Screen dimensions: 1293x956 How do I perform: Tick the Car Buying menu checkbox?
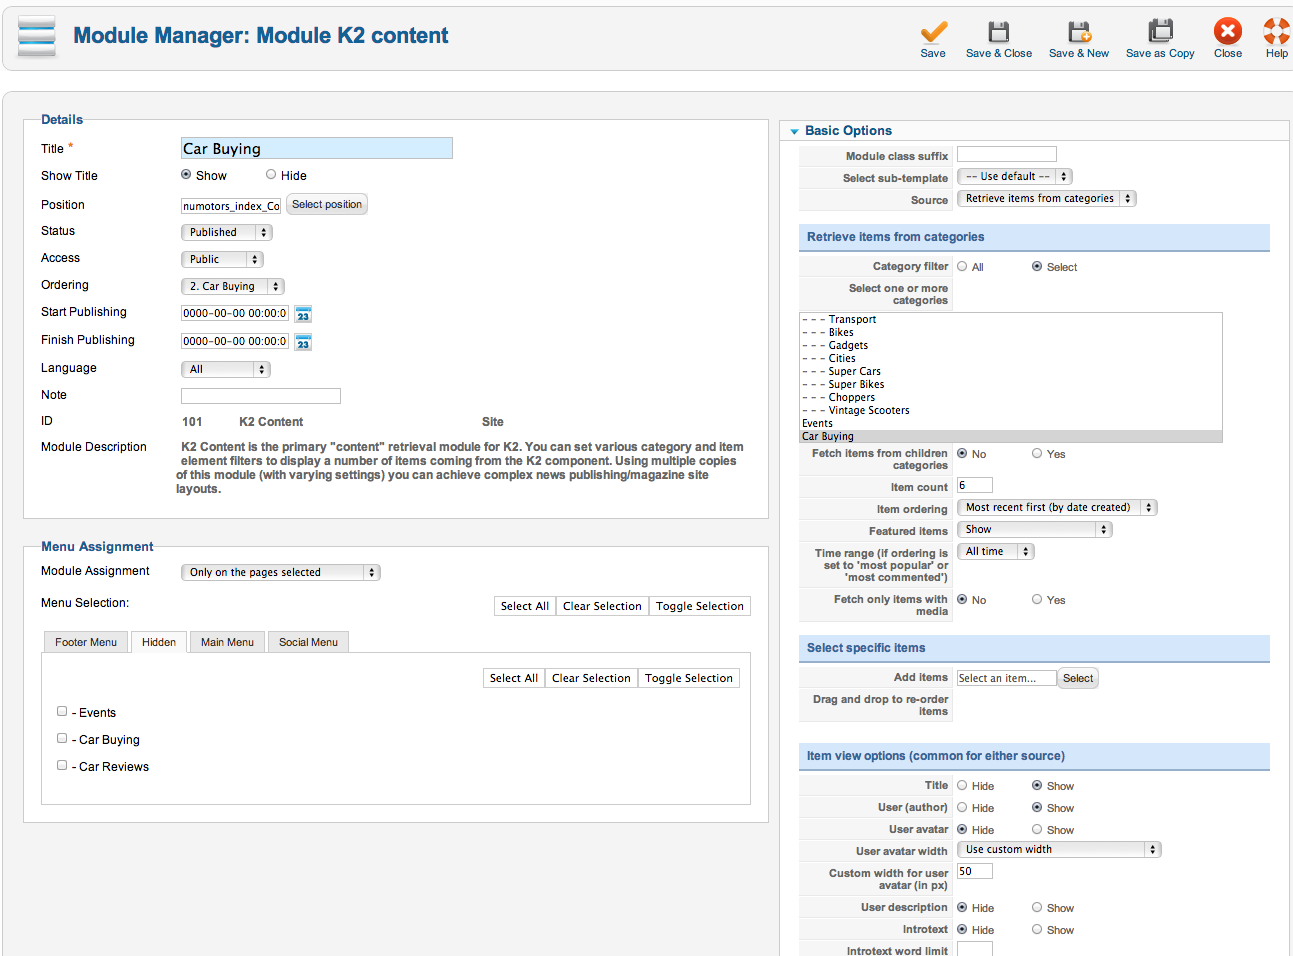(62, 738)
